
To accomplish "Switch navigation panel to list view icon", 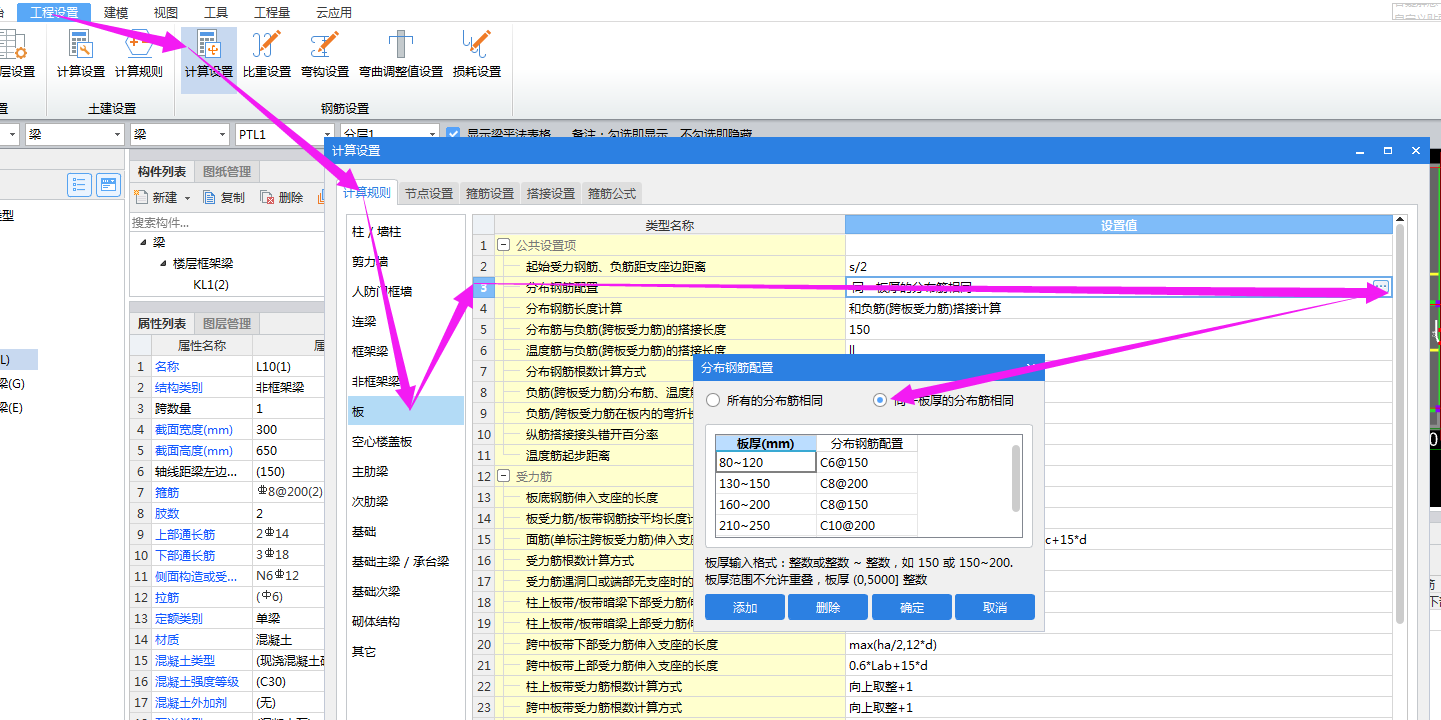I will click(x=80, y=185).
